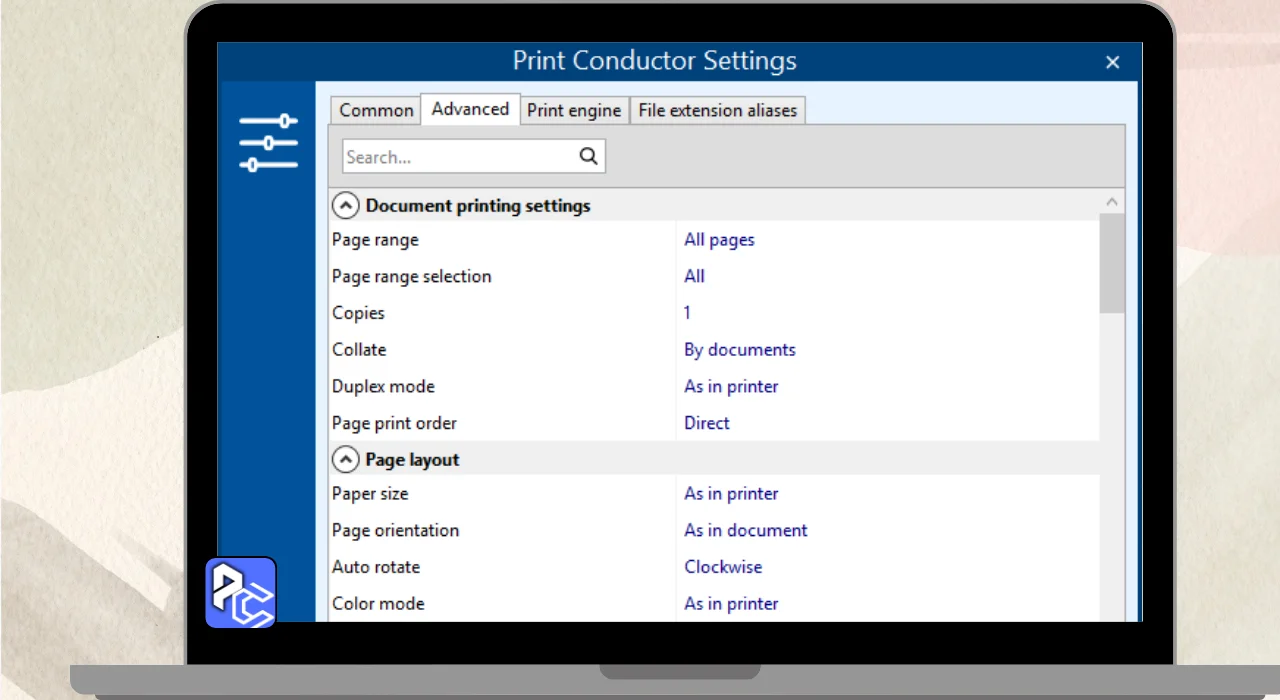Change Page print order Direct setting
Screen dimensions: 1280x700
(x=706, y=423)
